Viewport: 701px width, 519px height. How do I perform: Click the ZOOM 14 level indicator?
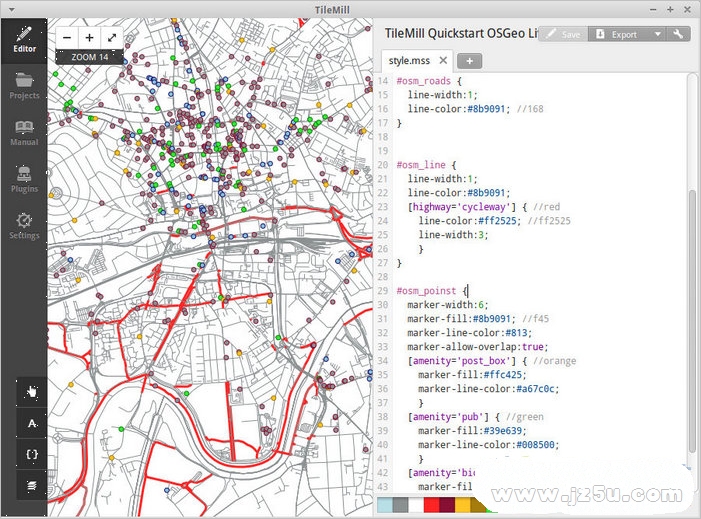pos(89,57)
